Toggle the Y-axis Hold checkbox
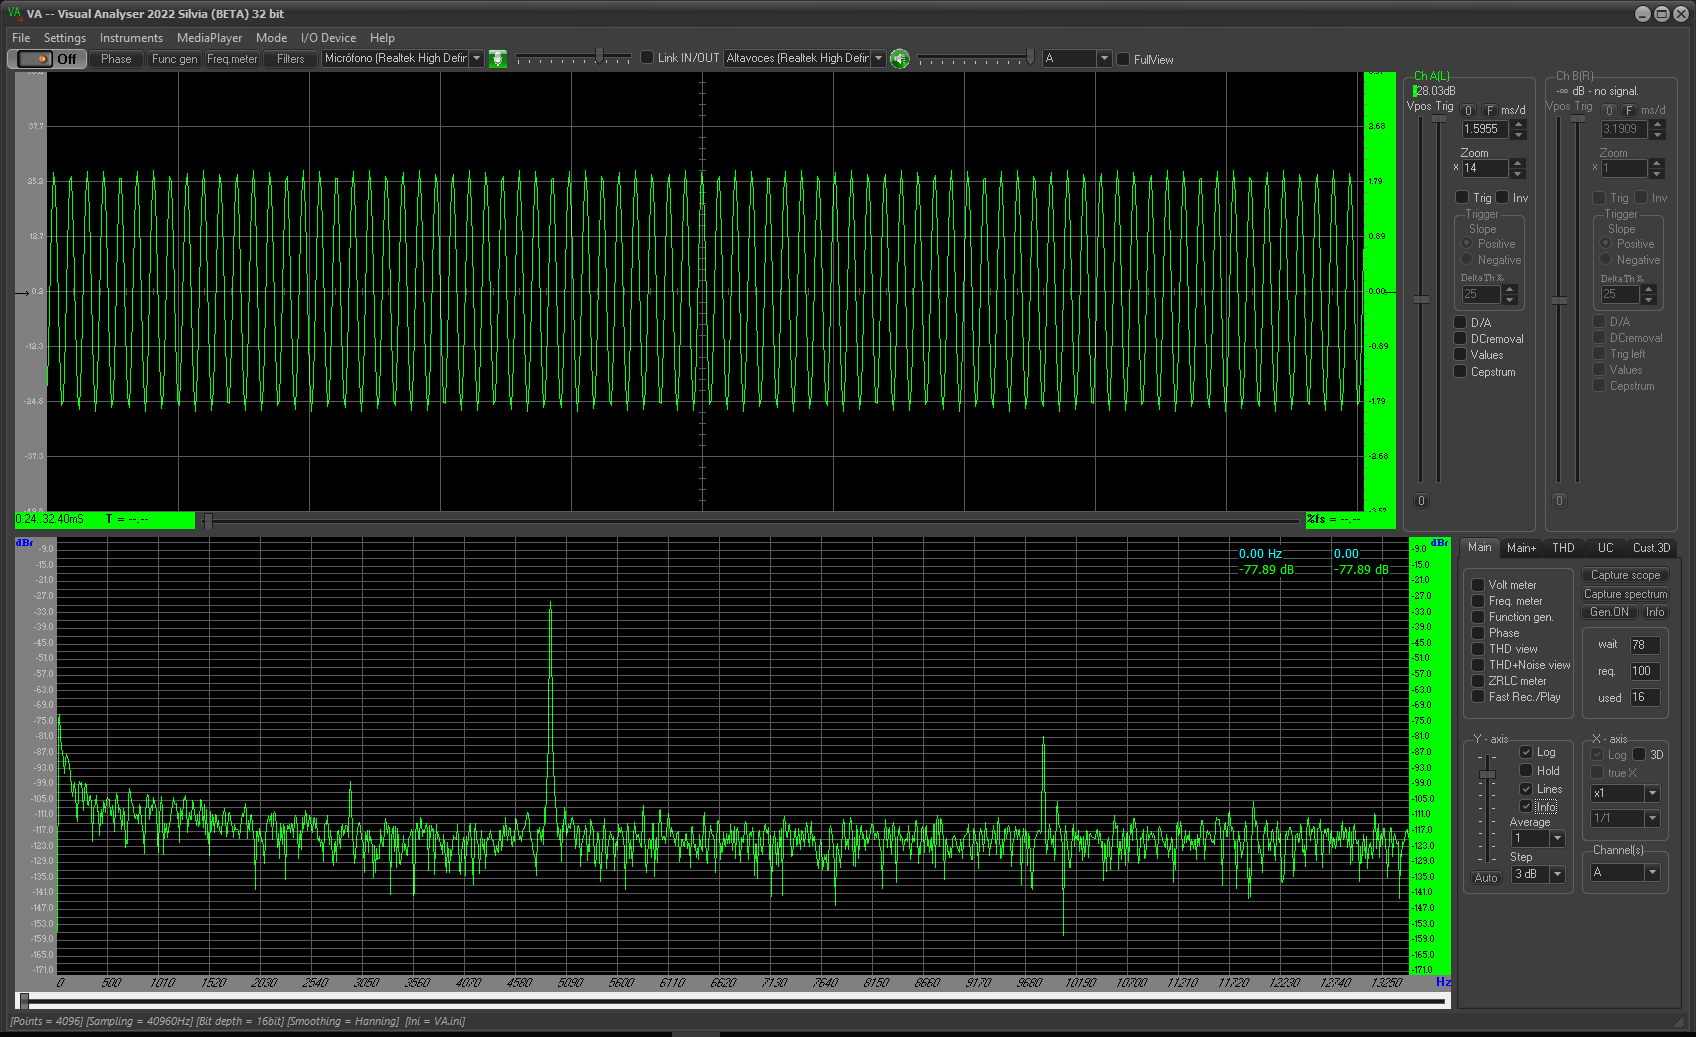The width and height of the screenshot is (1696, 1037). point(1526,770)
